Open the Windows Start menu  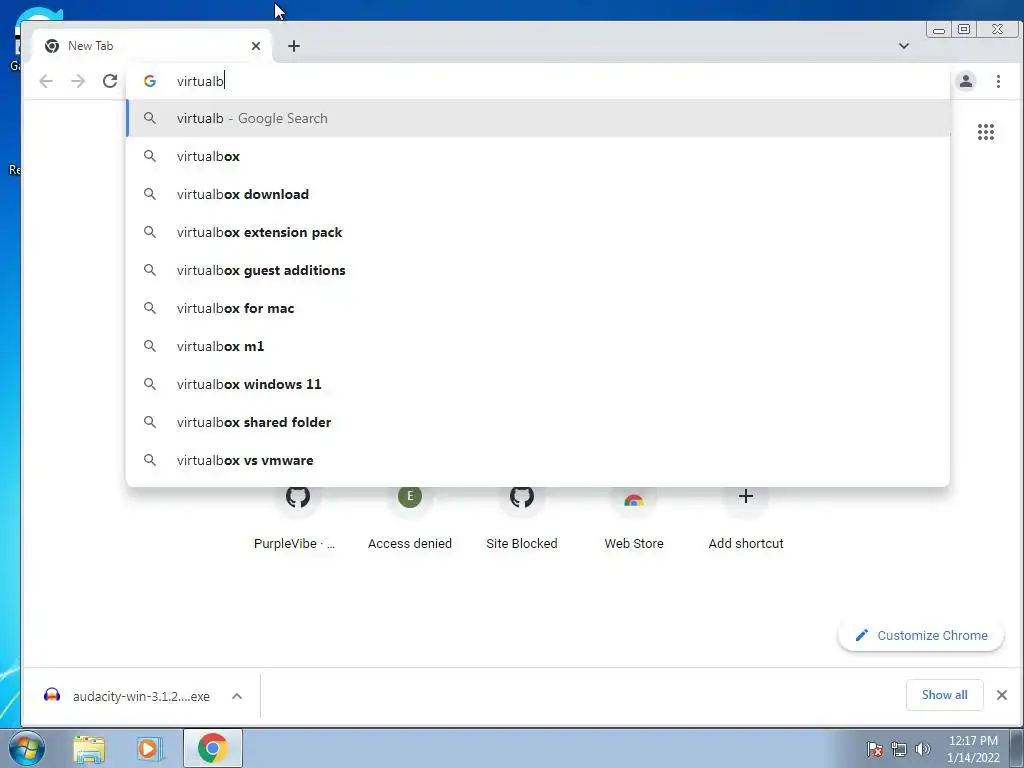[x=27, y=748]
